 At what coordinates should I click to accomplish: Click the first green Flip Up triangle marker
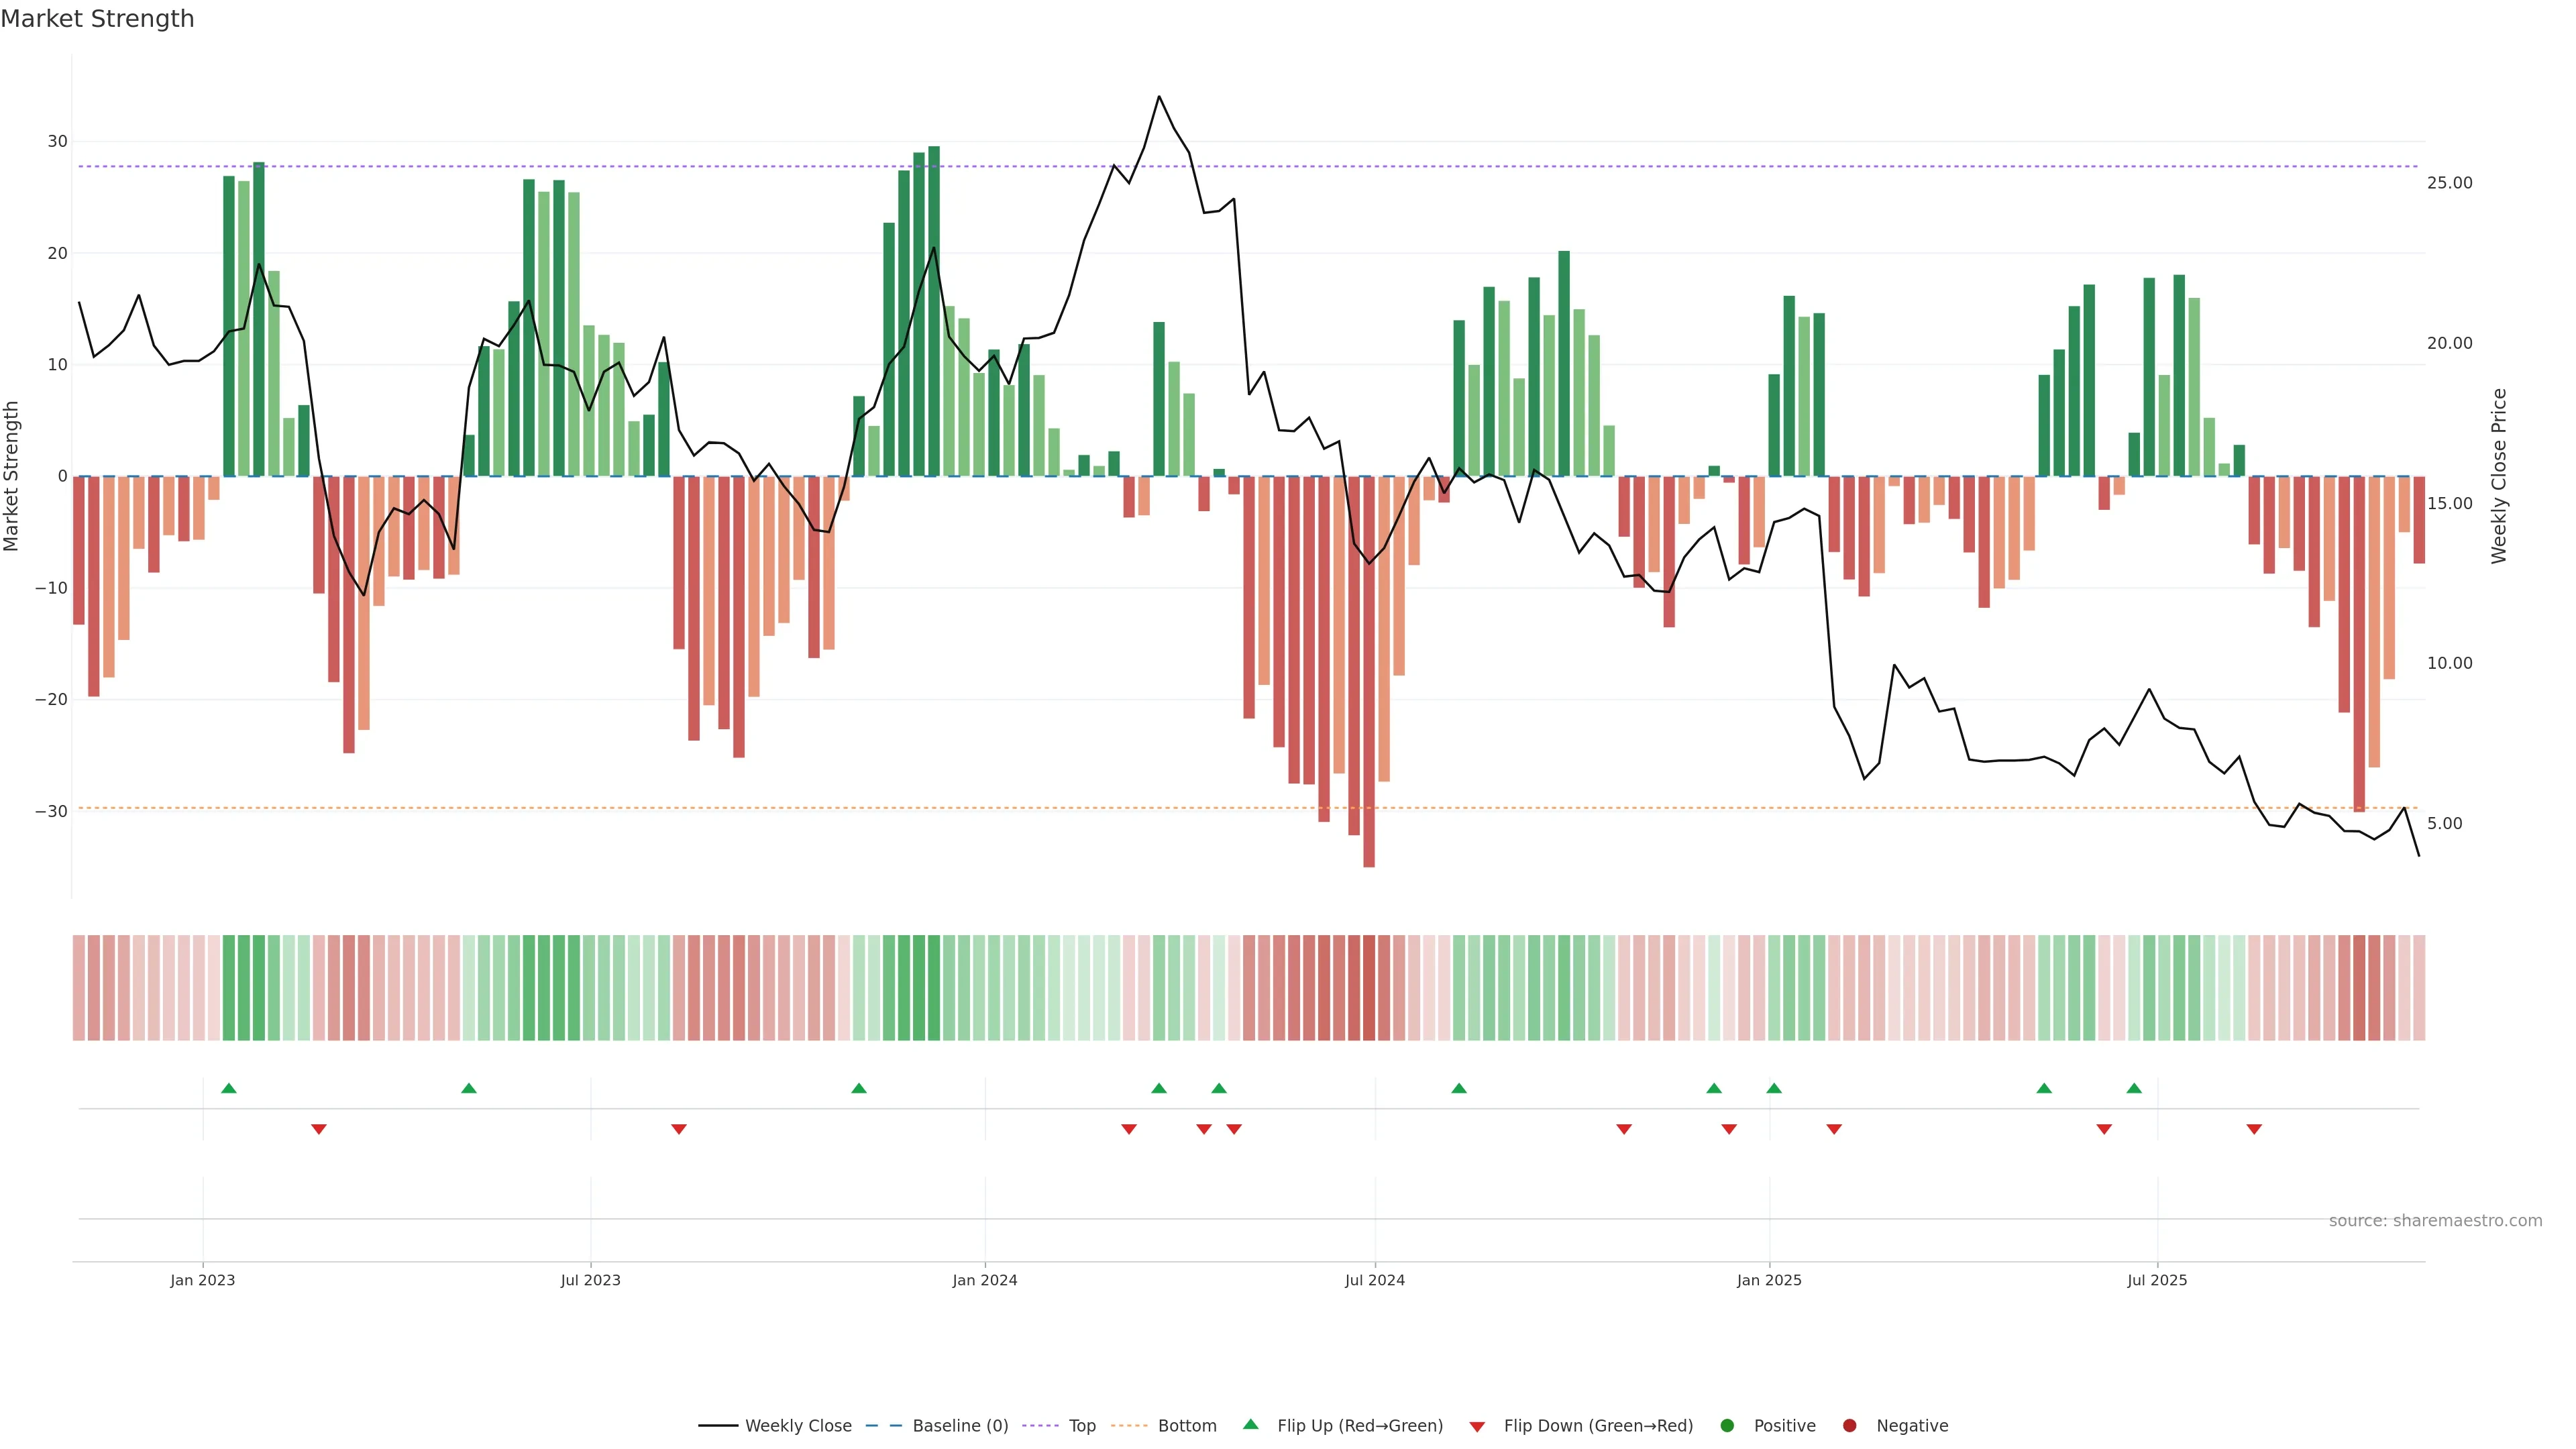(x=228, y=1088)
